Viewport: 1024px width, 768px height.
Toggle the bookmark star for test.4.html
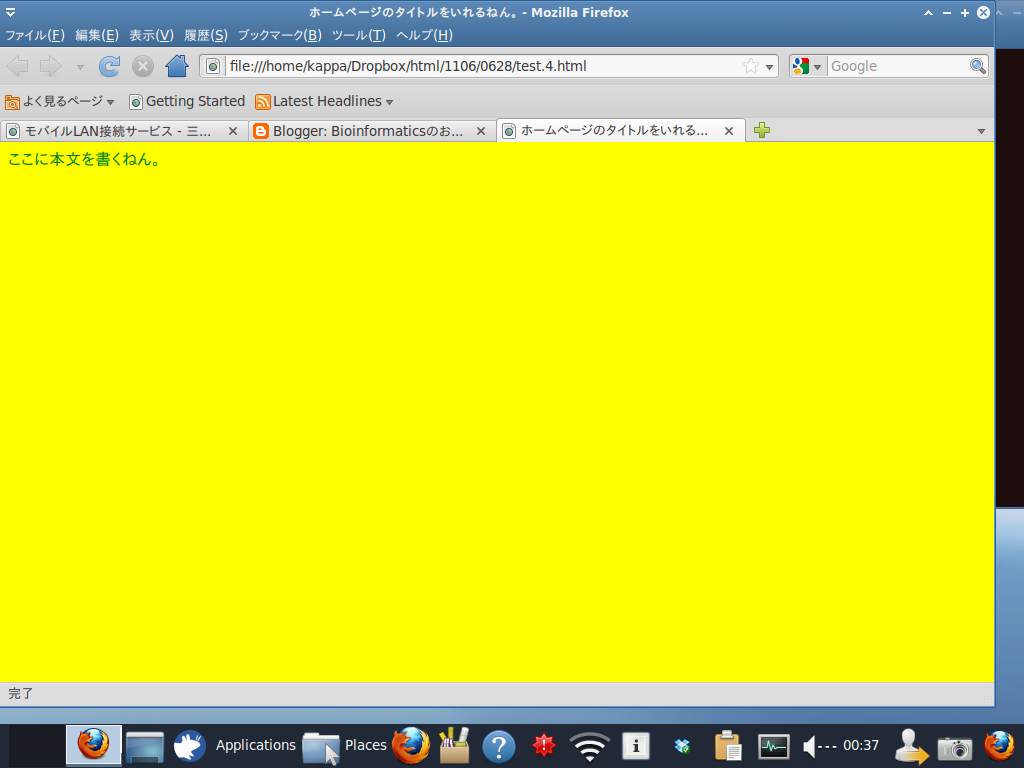coord(749,66)
